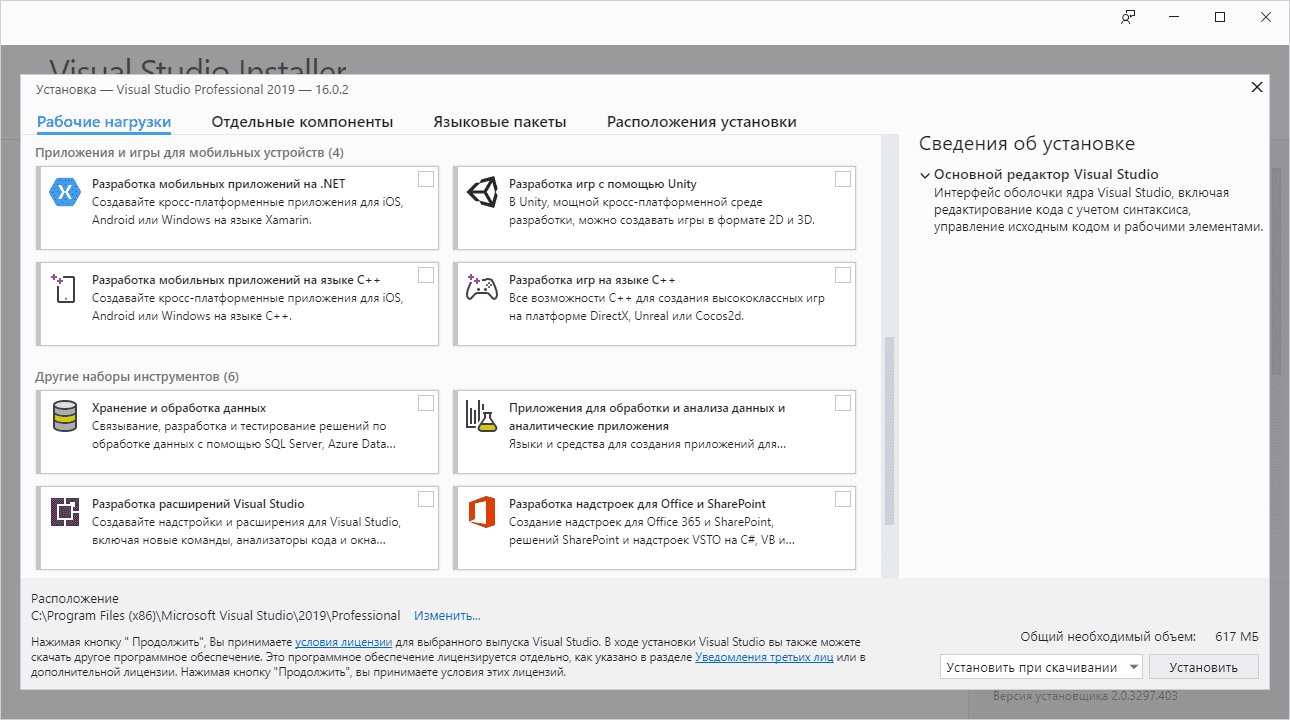Tick the C++ game development checkbox
Image resolution: width=1290 pixels, height=720 pixels.
[x=843, y=275]
